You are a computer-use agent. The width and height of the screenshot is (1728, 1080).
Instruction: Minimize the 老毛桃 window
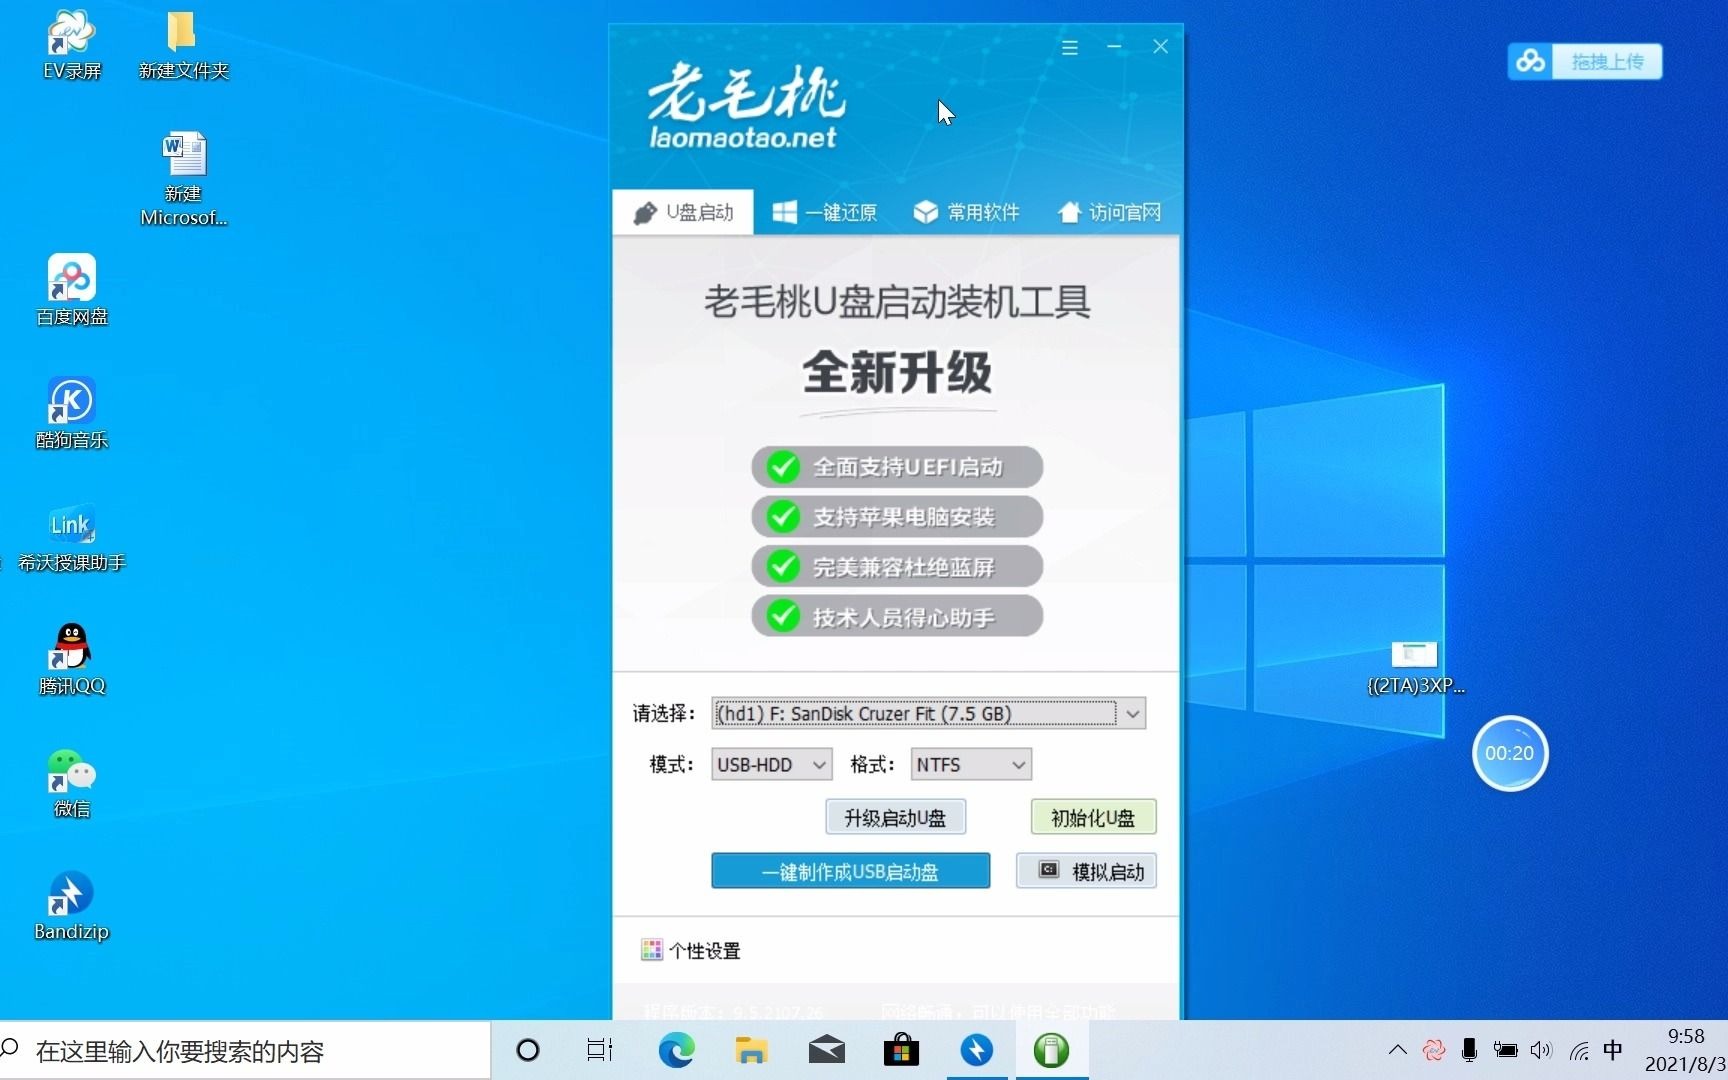[1114, 47]
